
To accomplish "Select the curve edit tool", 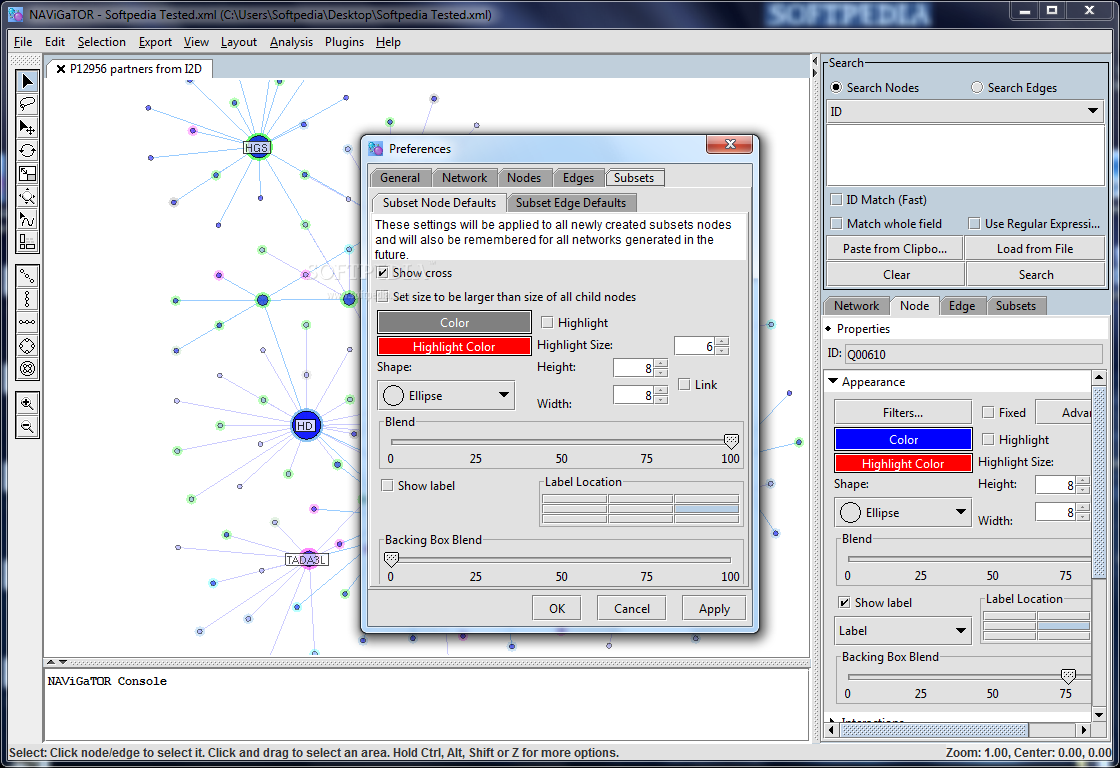I will (27, 219).
